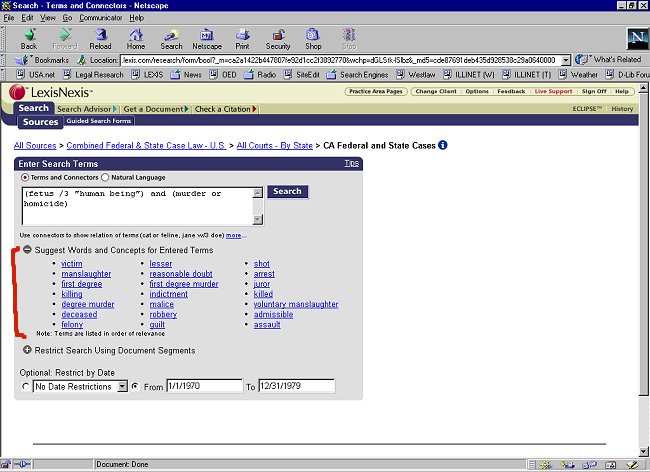
Task: Open the Home page toolbar icon
Action: [136, 39]
